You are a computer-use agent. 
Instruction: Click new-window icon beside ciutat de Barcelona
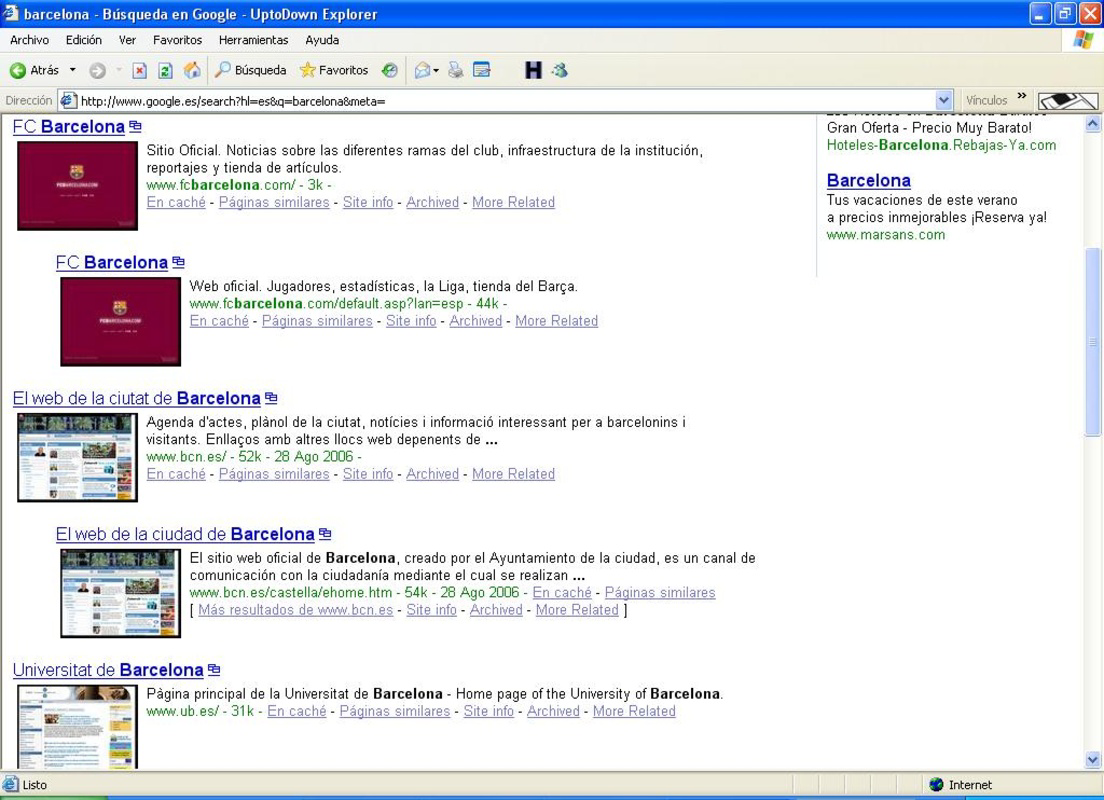(271, 399)
